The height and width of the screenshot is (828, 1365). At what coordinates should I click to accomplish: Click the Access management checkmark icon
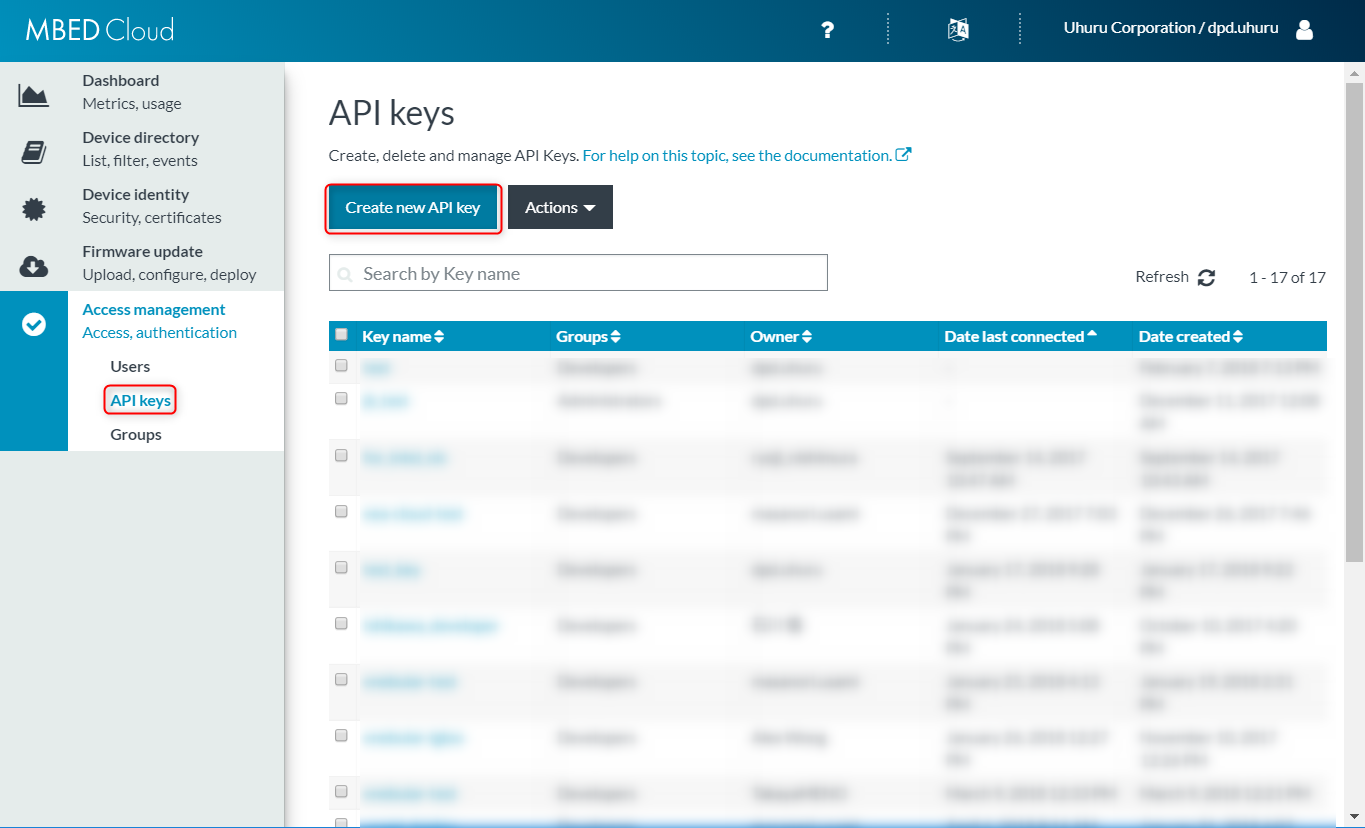[x=34, y=324]
